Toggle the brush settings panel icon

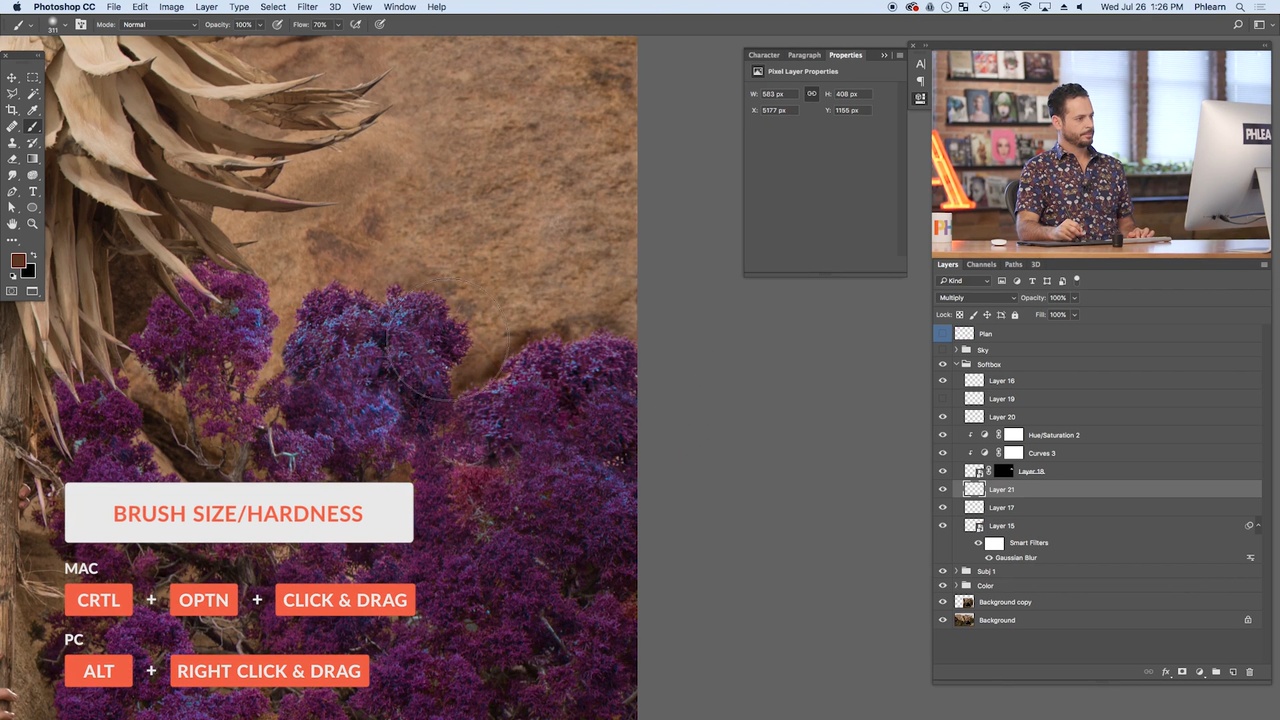81,24
